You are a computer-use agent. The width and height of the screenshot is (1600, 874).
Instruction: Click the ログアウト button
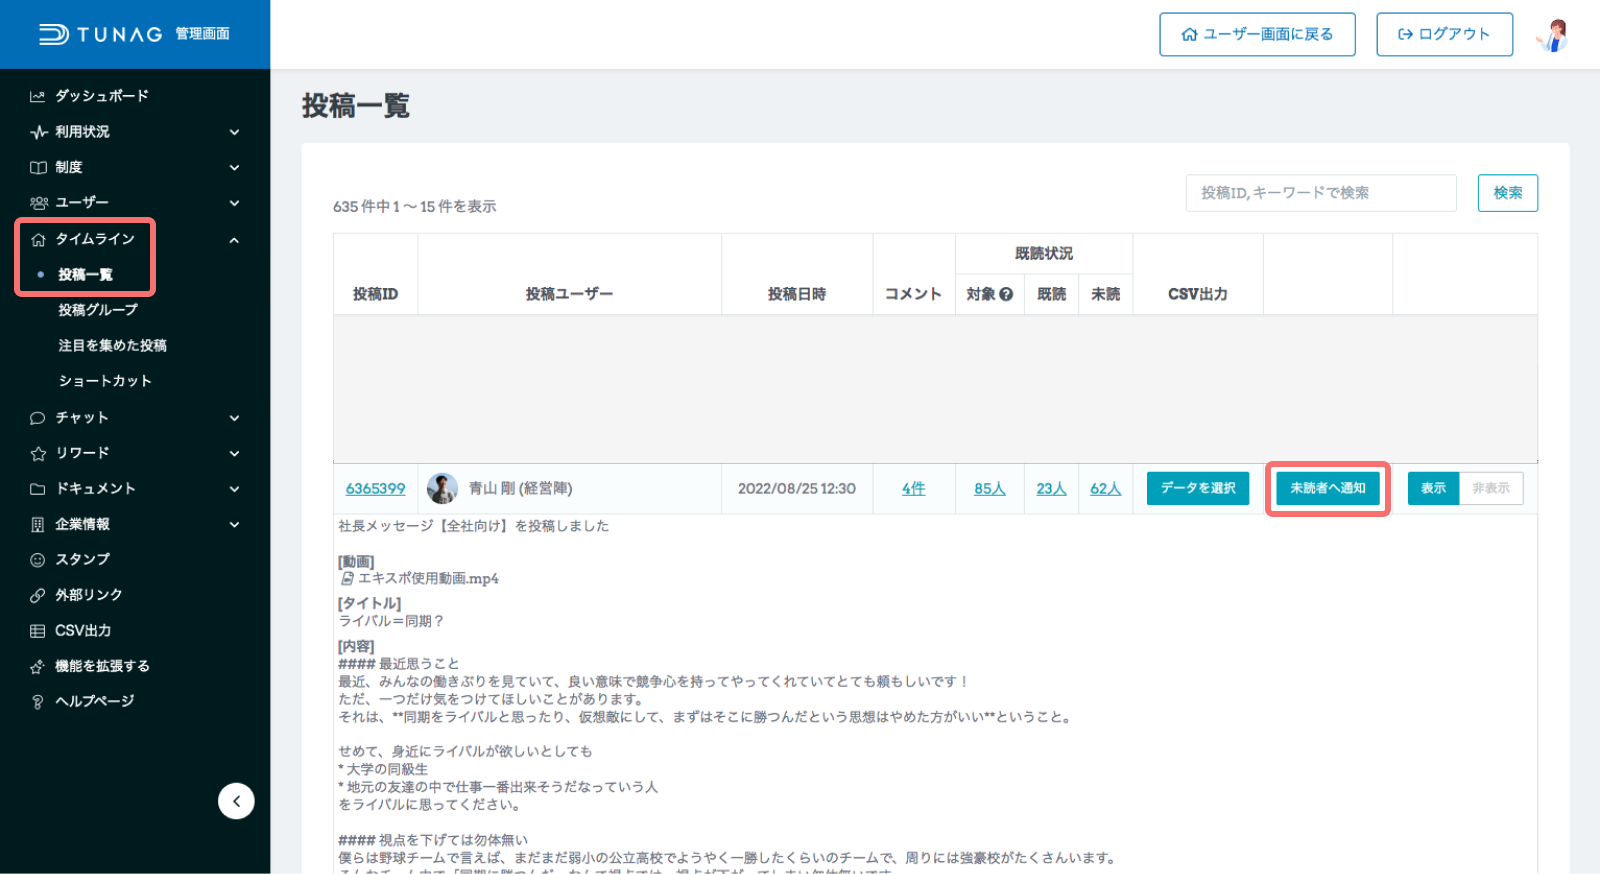1444,34
